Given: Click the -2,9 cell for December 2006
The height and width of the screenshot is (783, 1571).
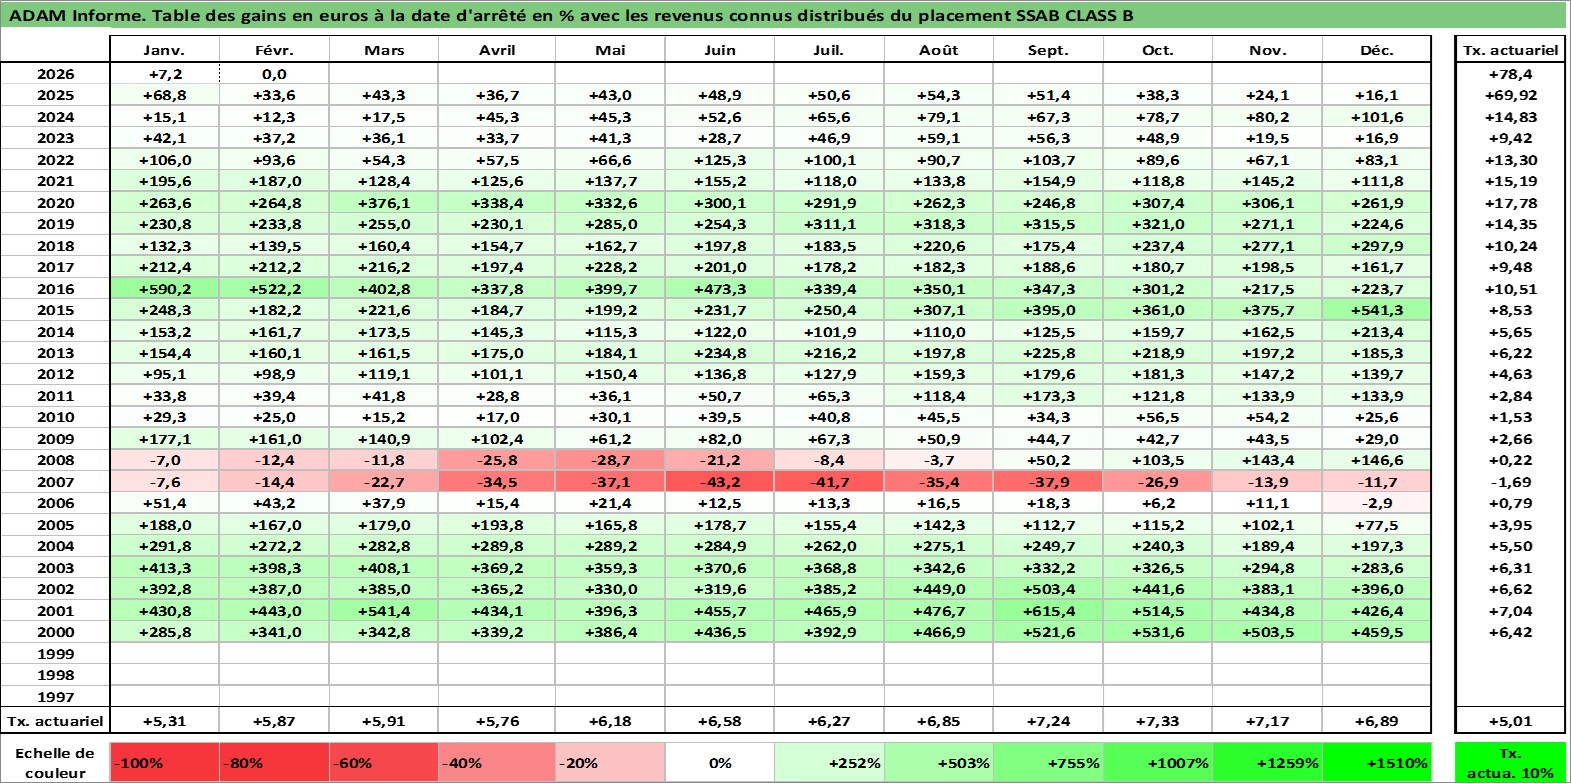Looking at the screenshot, I should [x=1377, y=503].
